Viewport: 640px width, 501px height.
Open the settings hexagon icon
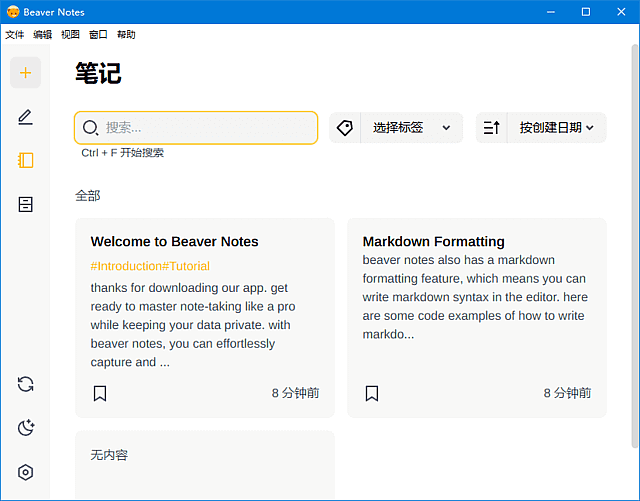pyautogui.click(x=26, y=472)
